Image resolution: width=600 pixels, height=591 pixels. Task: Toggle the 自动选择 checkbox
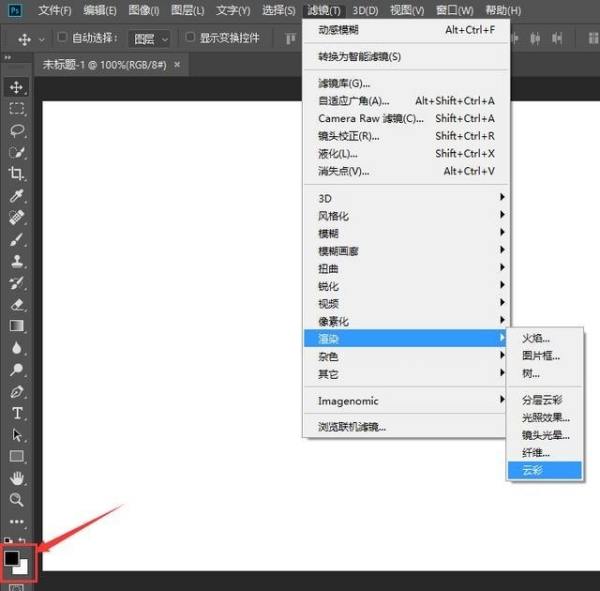click(x=62, y=38)
